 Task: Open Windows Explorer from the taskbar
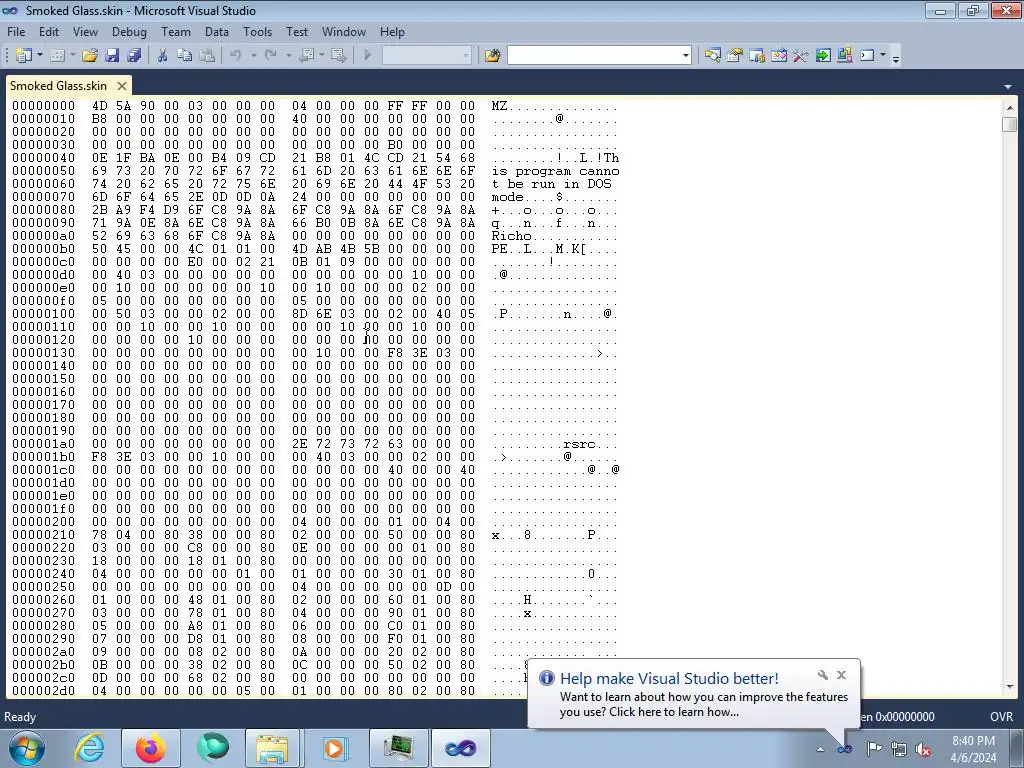[272, 748]
